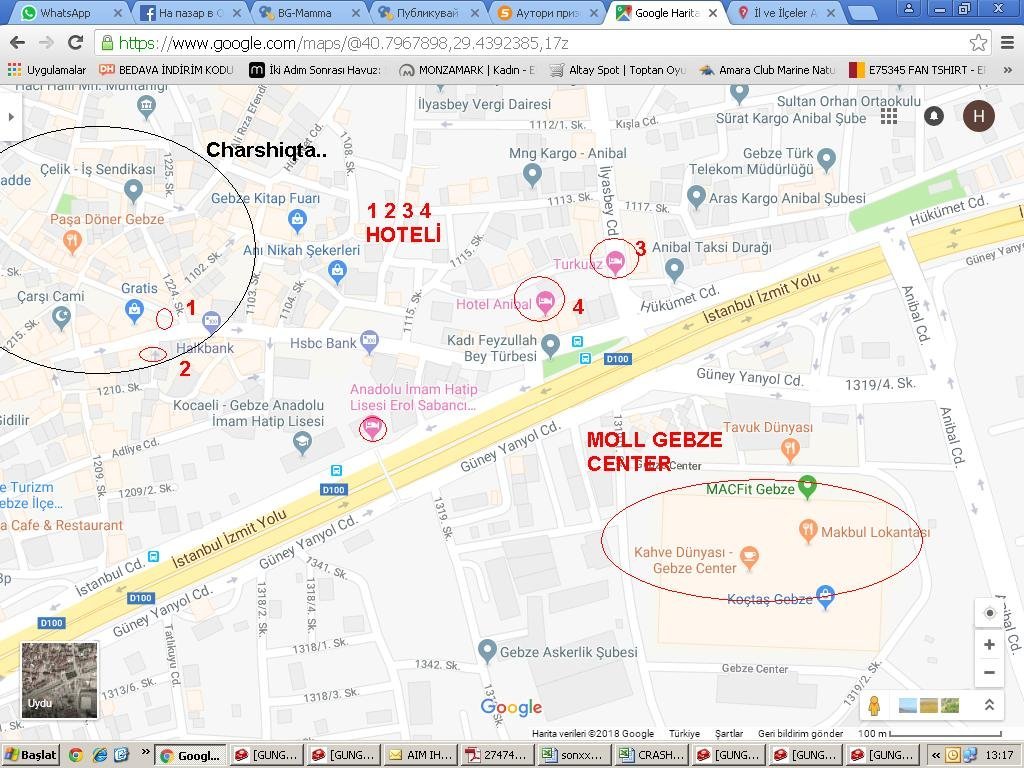Switch to the İl ve İlçeler tab
The width and height of the screenshot is (1024, 768).
click(x=786, y=12)
